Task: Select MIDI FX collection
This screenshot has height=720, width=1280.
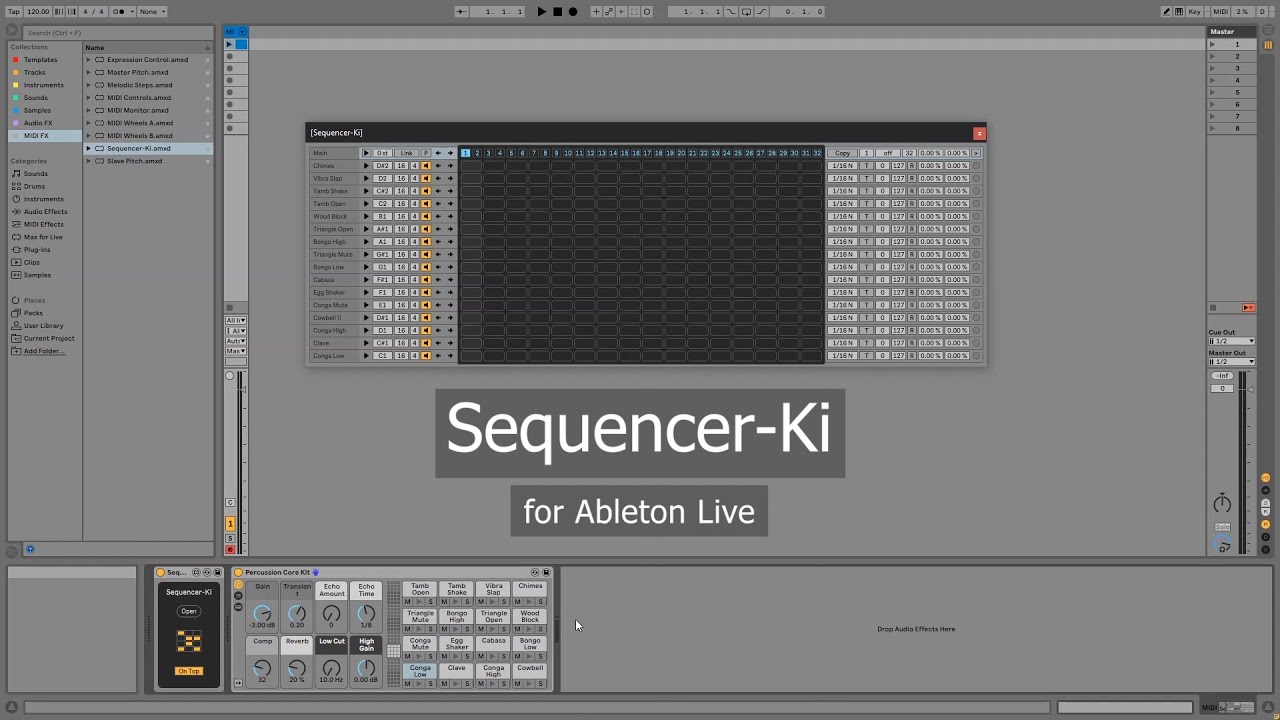Action: pos(36,136)
